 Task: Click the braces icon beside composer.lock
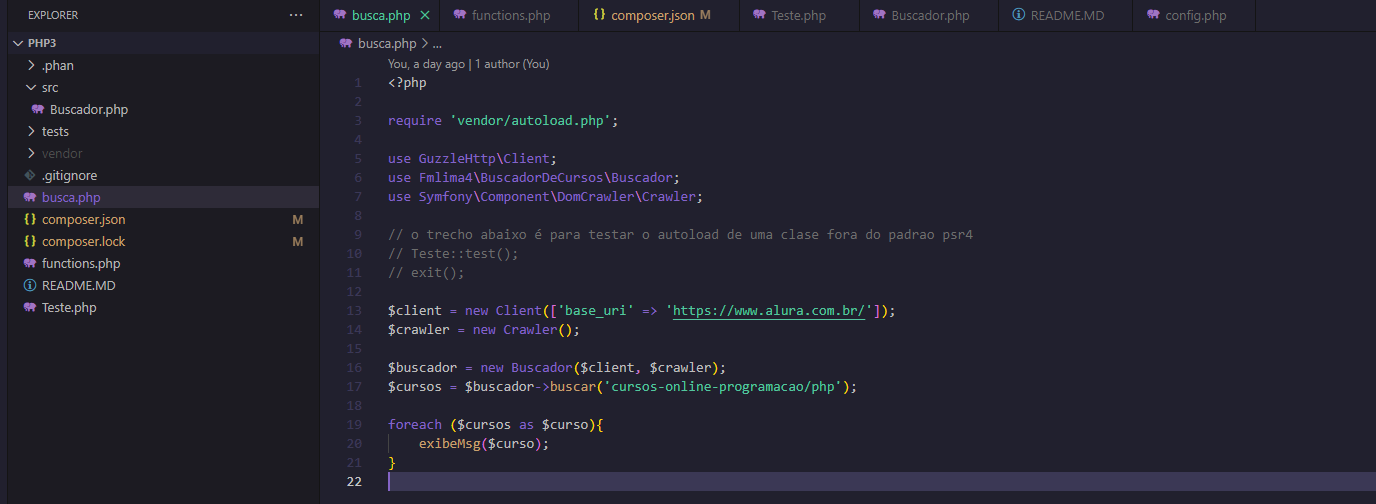coord(30,242)
